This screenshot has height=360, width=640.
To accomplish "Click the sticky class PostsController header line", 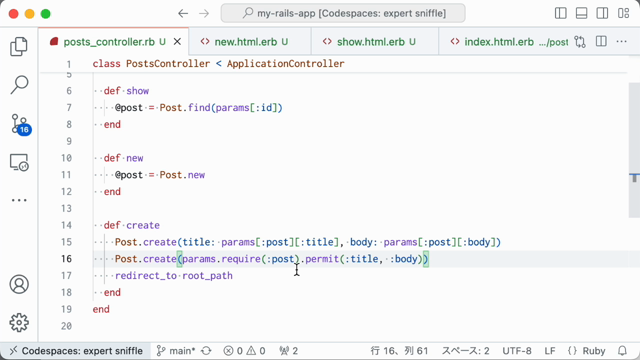I will click(218, 64).
